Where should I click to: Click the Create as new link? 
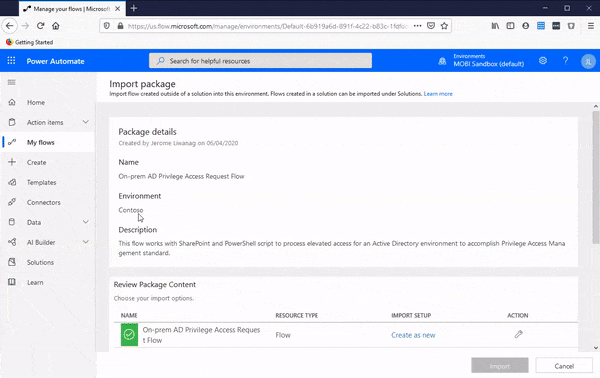point(413,335)
